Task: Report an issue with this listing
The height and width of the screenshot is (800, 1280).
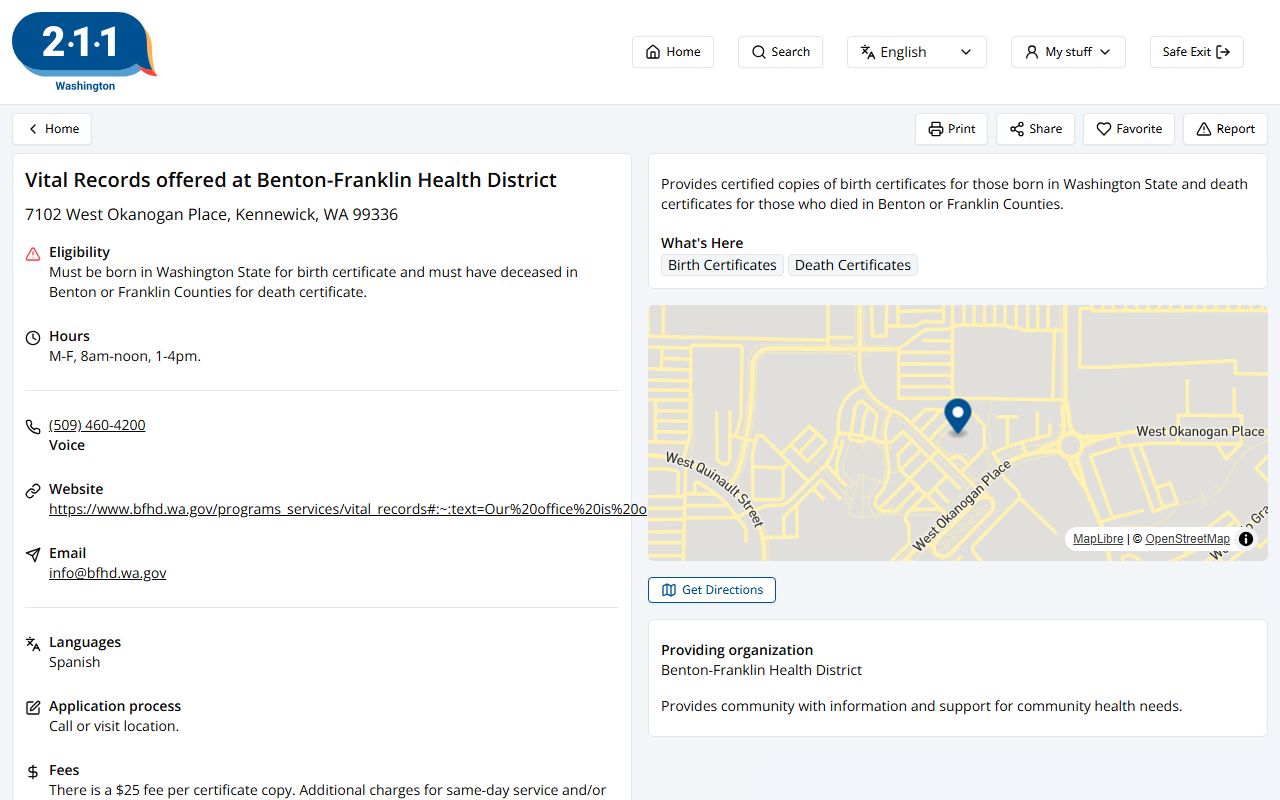Action: point(1225,129)
